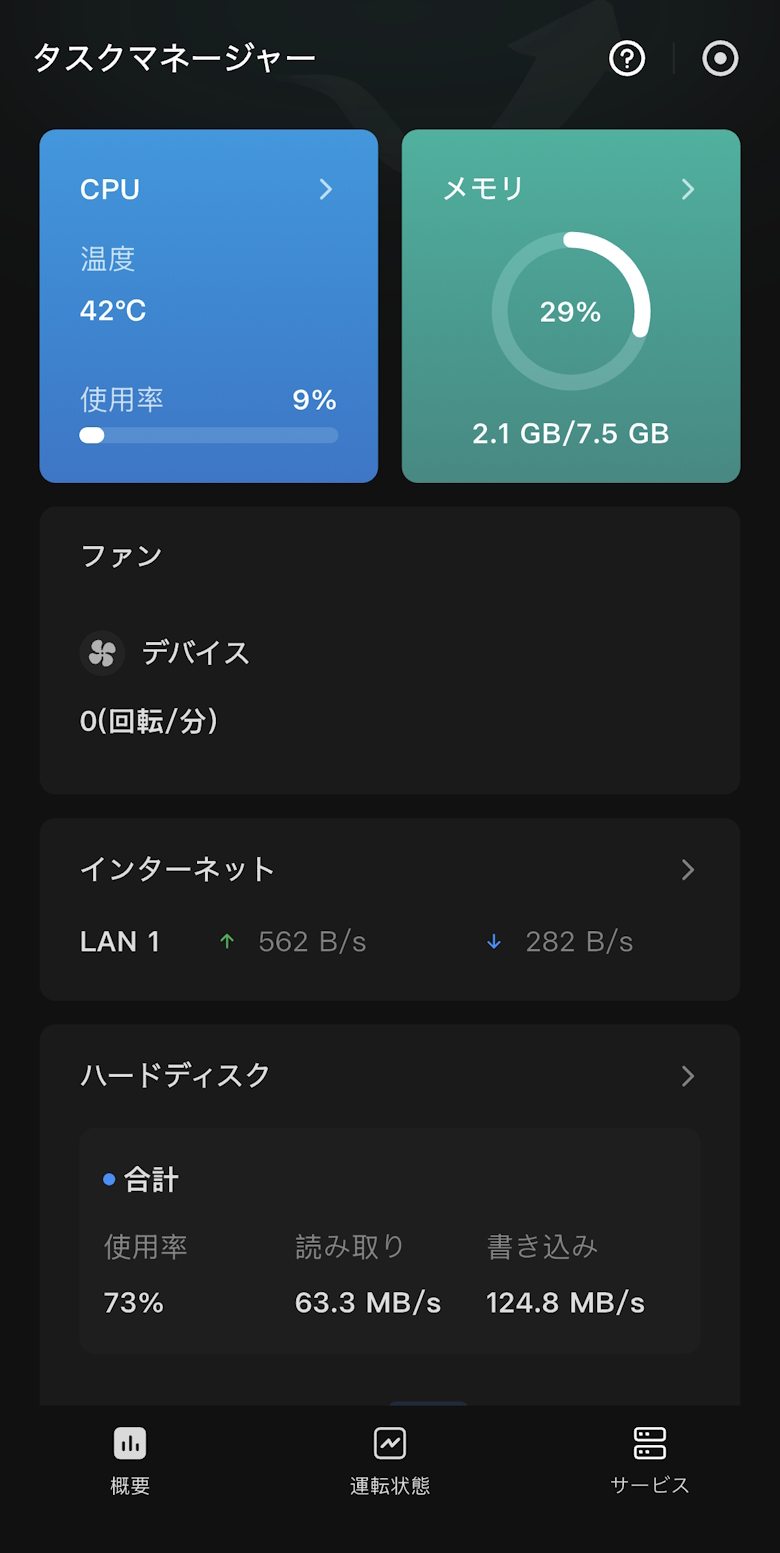Open the 合計 disk summary card
Image resolution: width=780 pixels, height=1553 pixels.
point(390,1240)
